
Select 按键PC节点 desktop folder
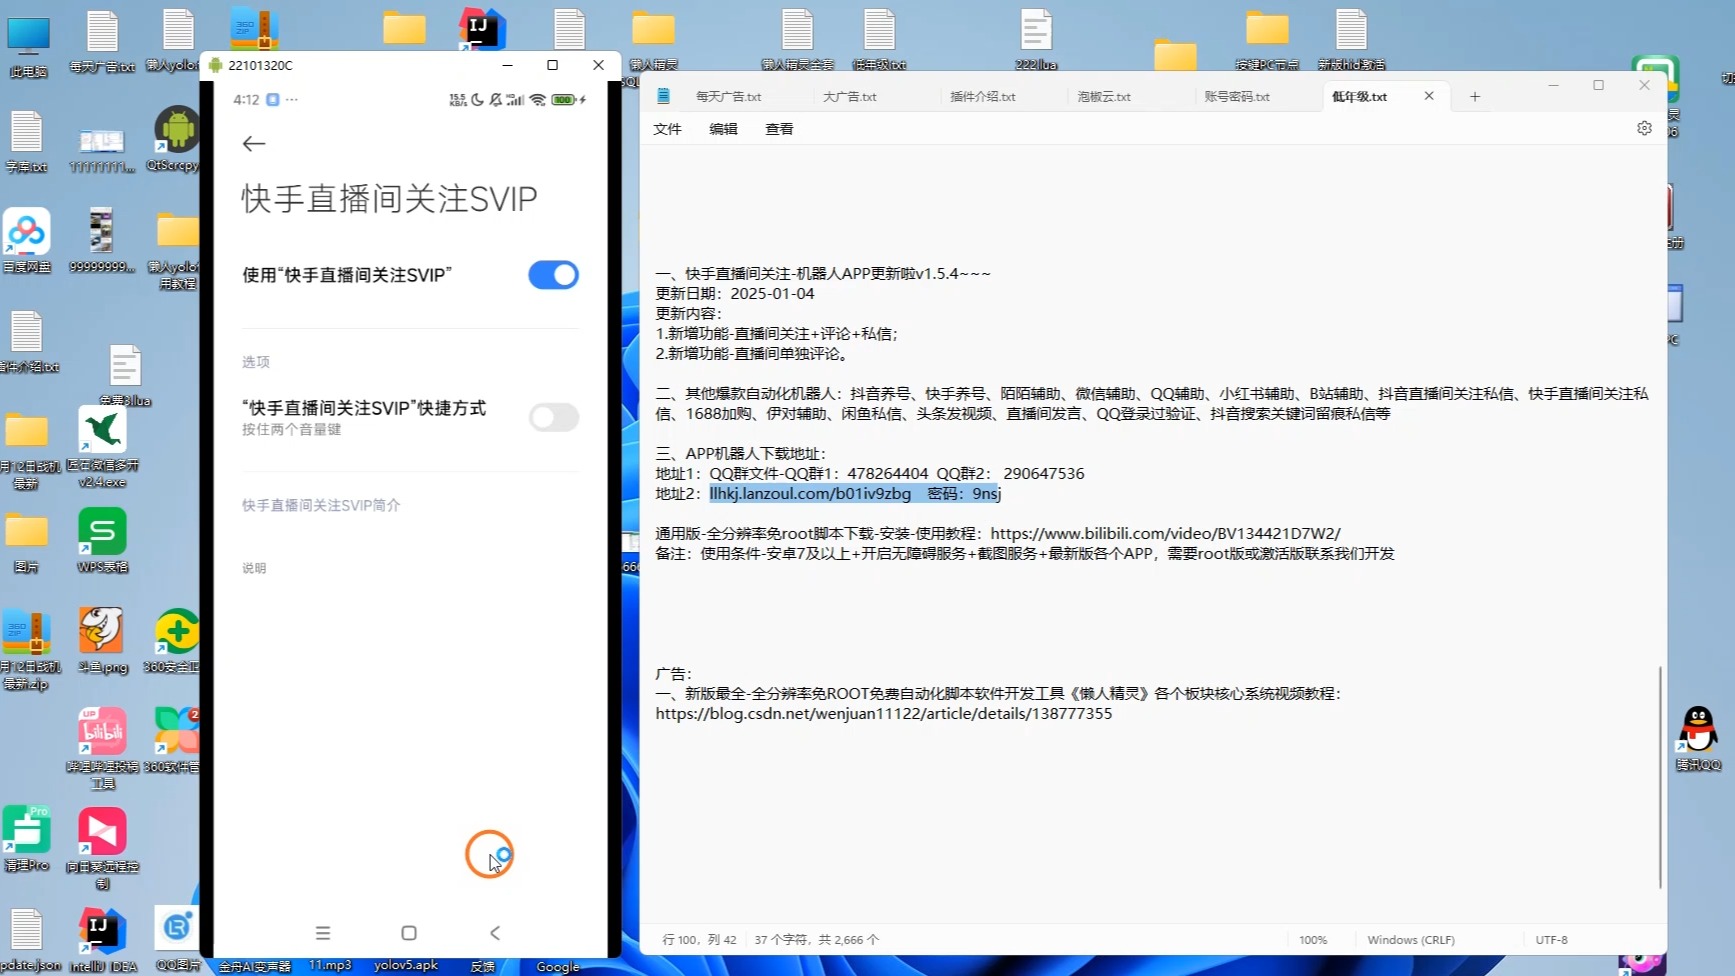1266,40
